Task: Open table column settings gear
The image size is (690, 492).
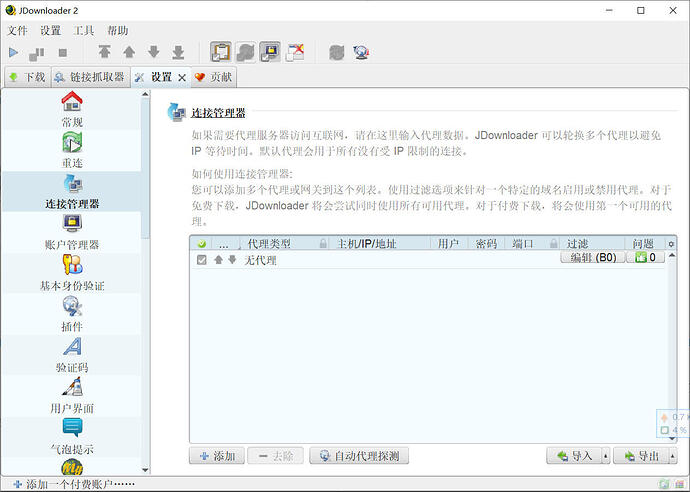Action: click(x=671, y=244)
